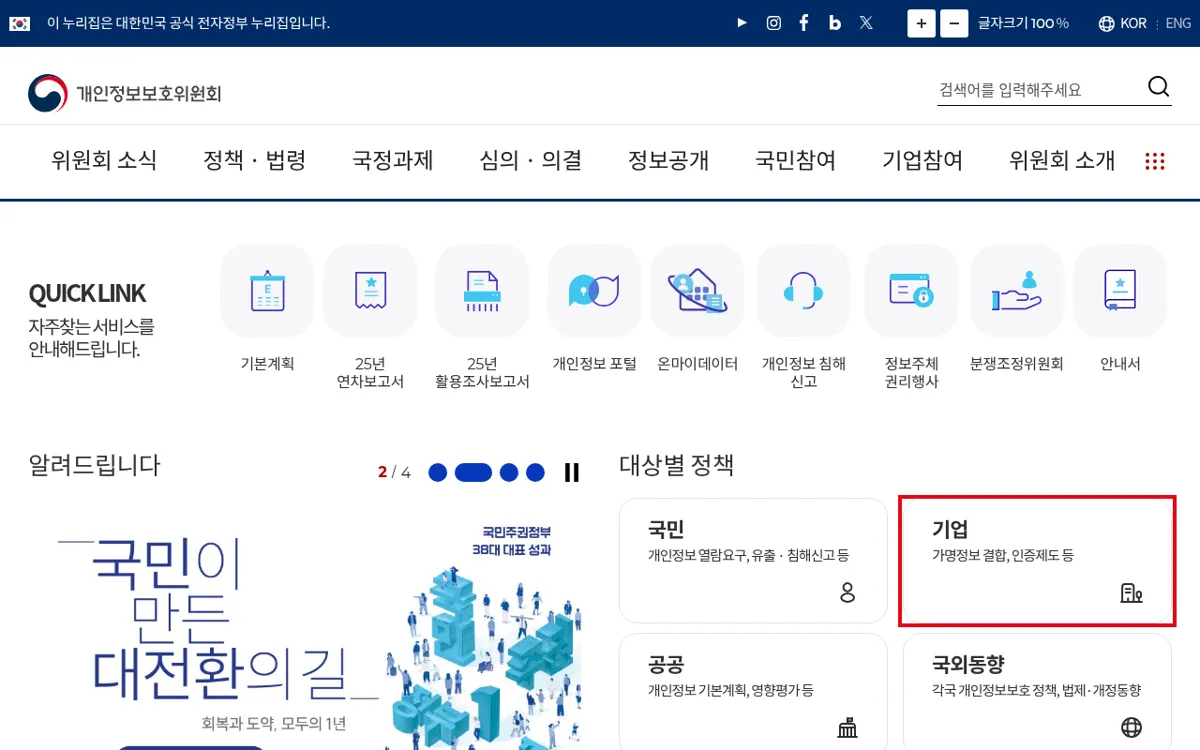Click the 글자크기 100% text
Screen dimensions: 1200x750
point(1023,23)
